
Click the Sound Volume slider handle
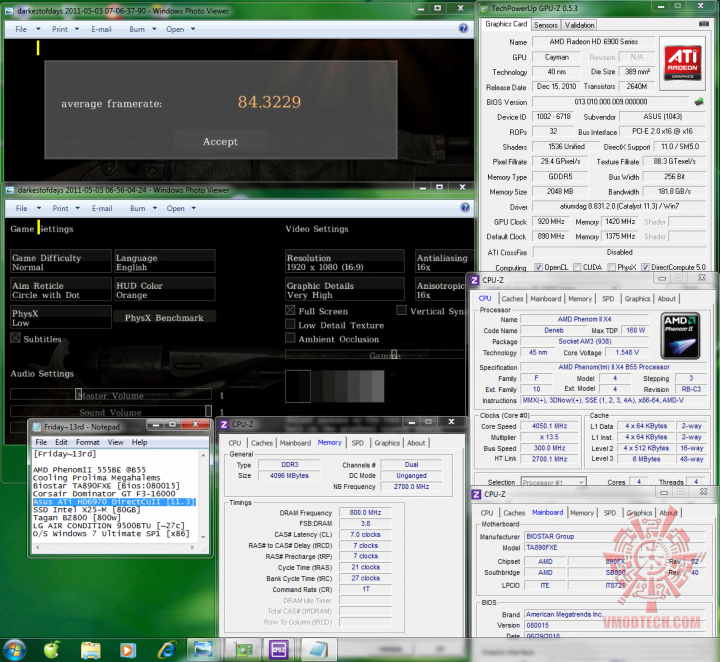[208, 410]
